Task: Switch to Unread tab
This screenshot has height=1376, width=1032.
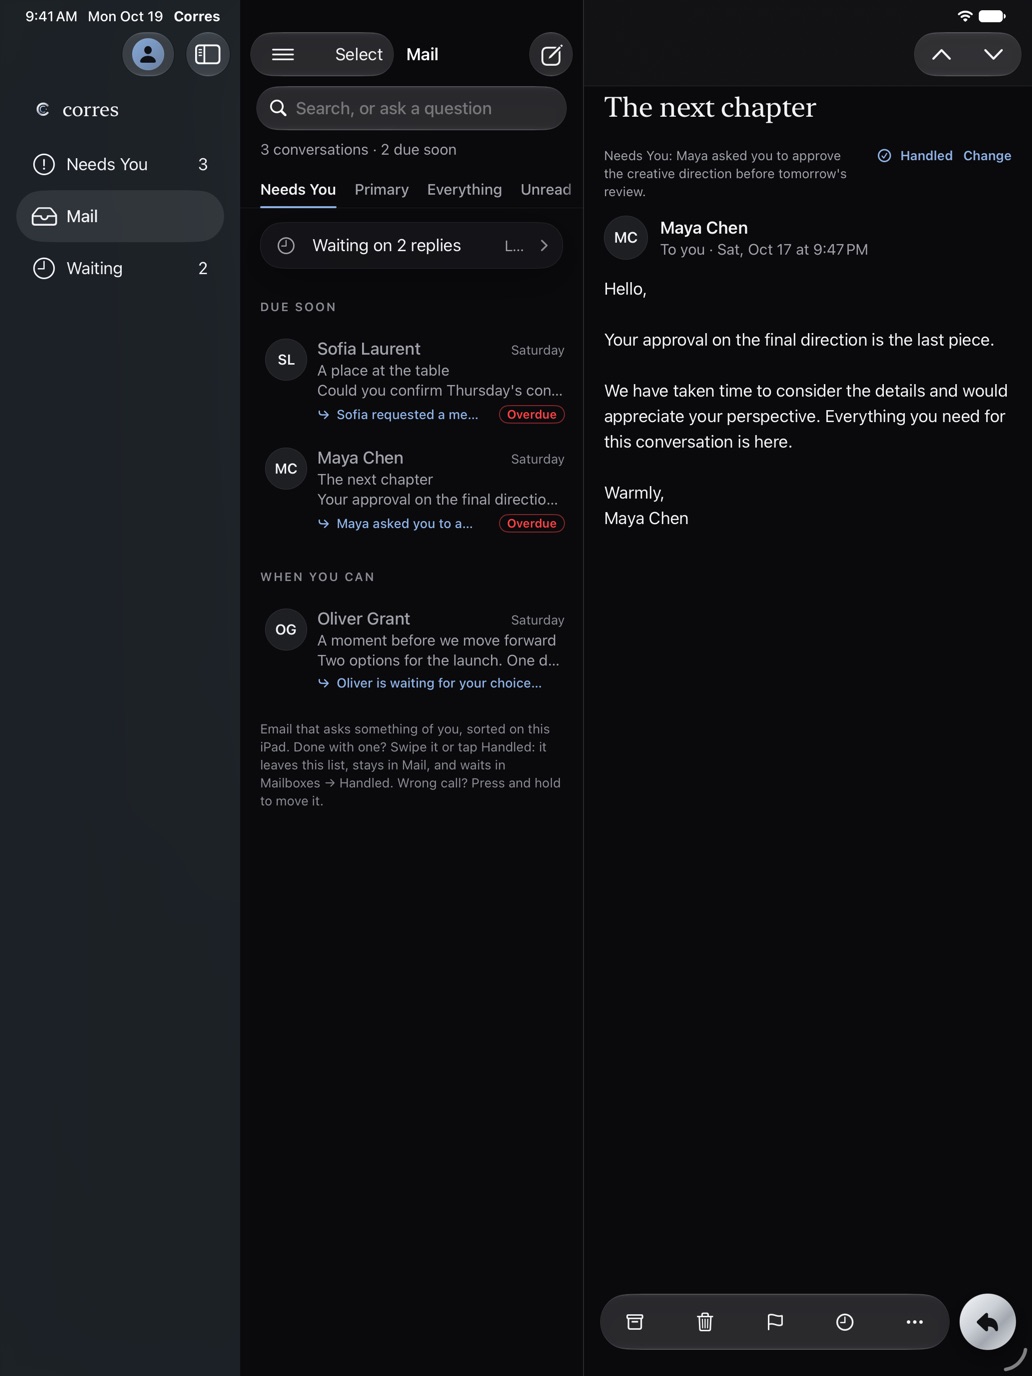Action: point(546,190)
